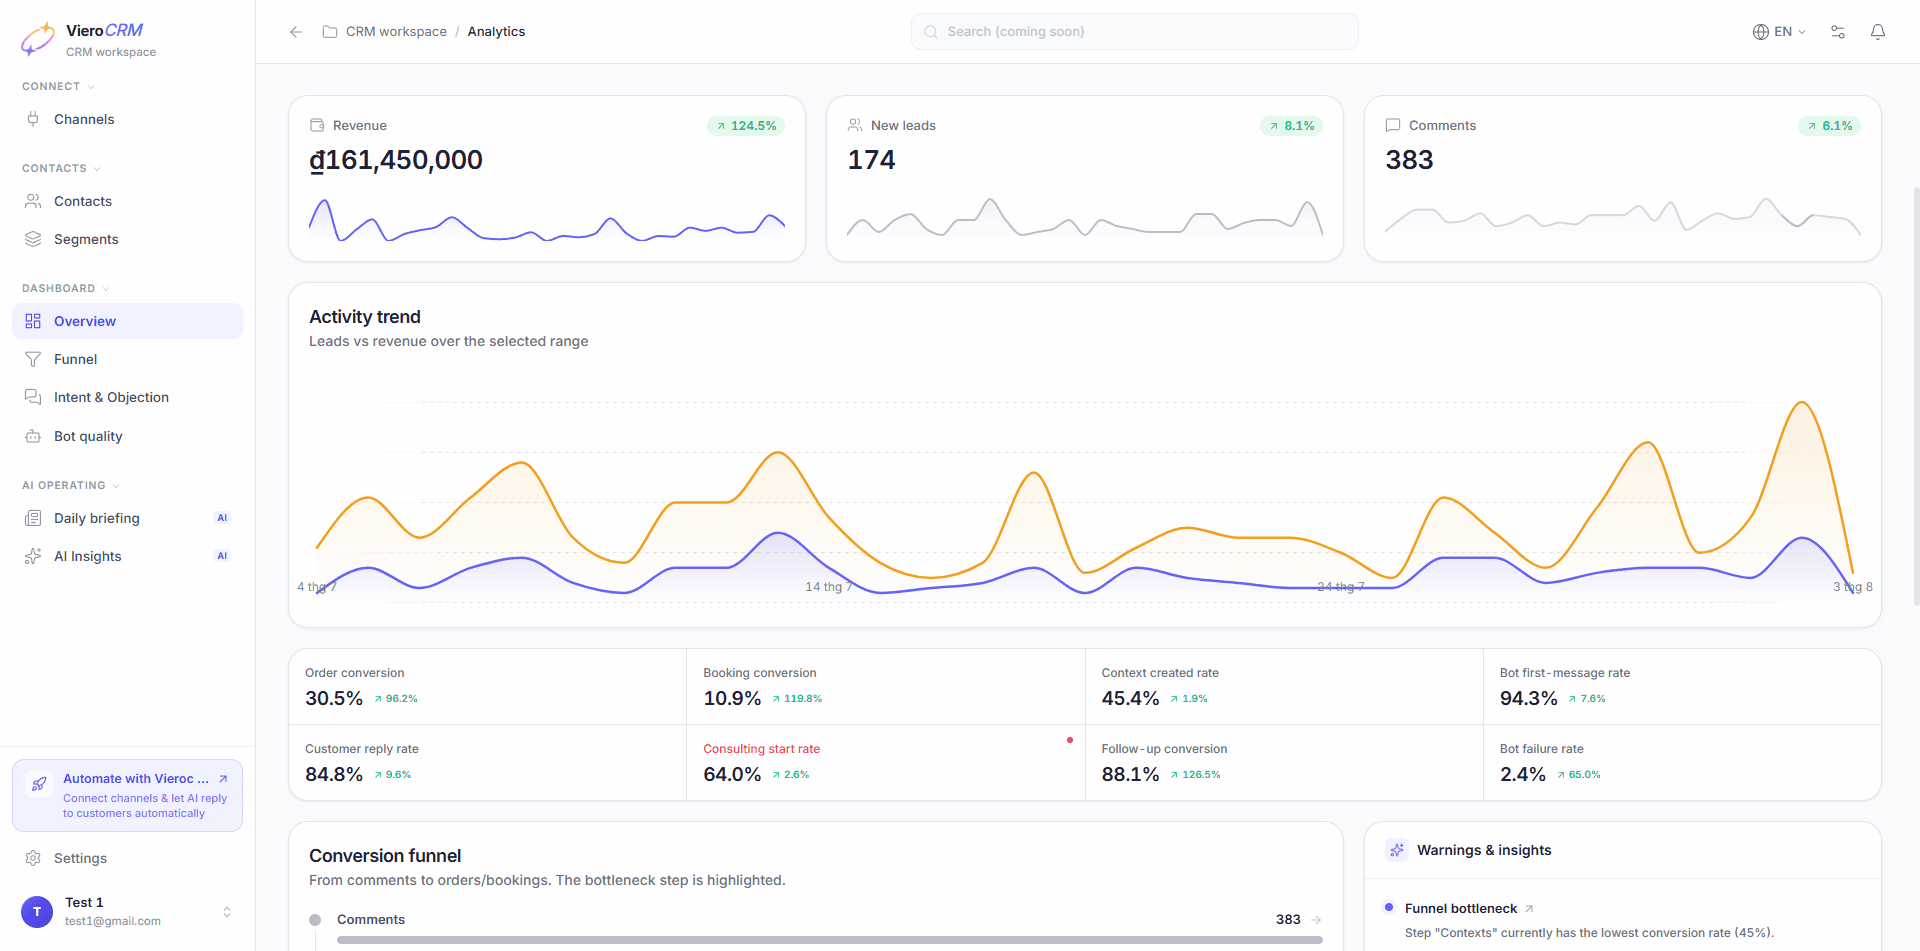Open the Contacts page

click(x=127, y=201)
